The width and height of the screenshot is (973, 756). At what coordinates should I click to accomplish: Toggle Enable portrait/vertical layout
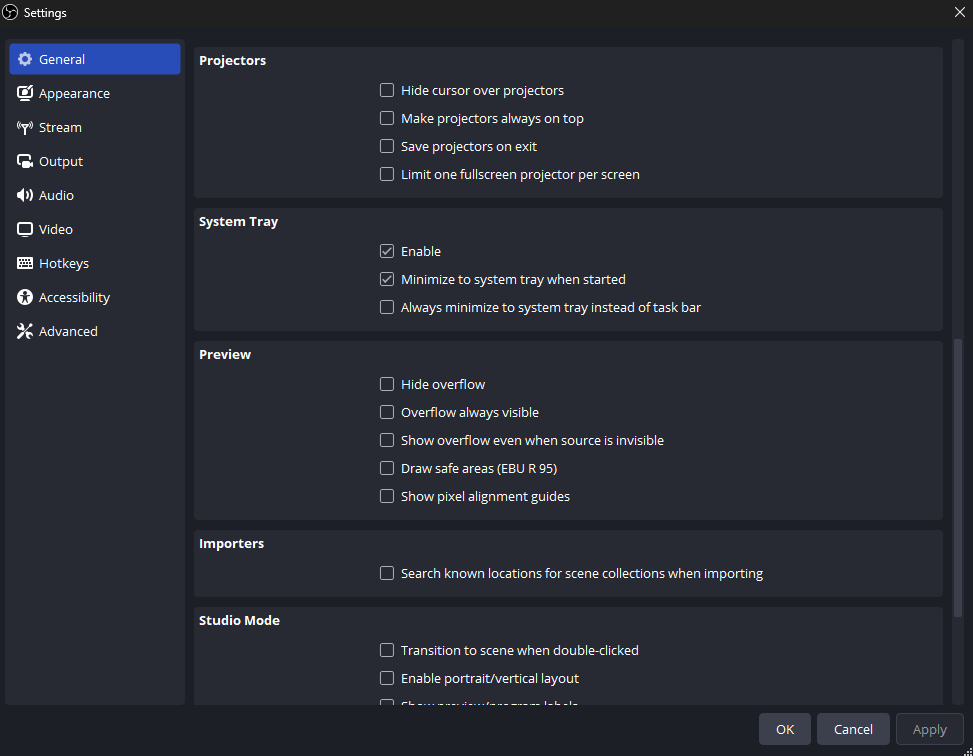387,677
